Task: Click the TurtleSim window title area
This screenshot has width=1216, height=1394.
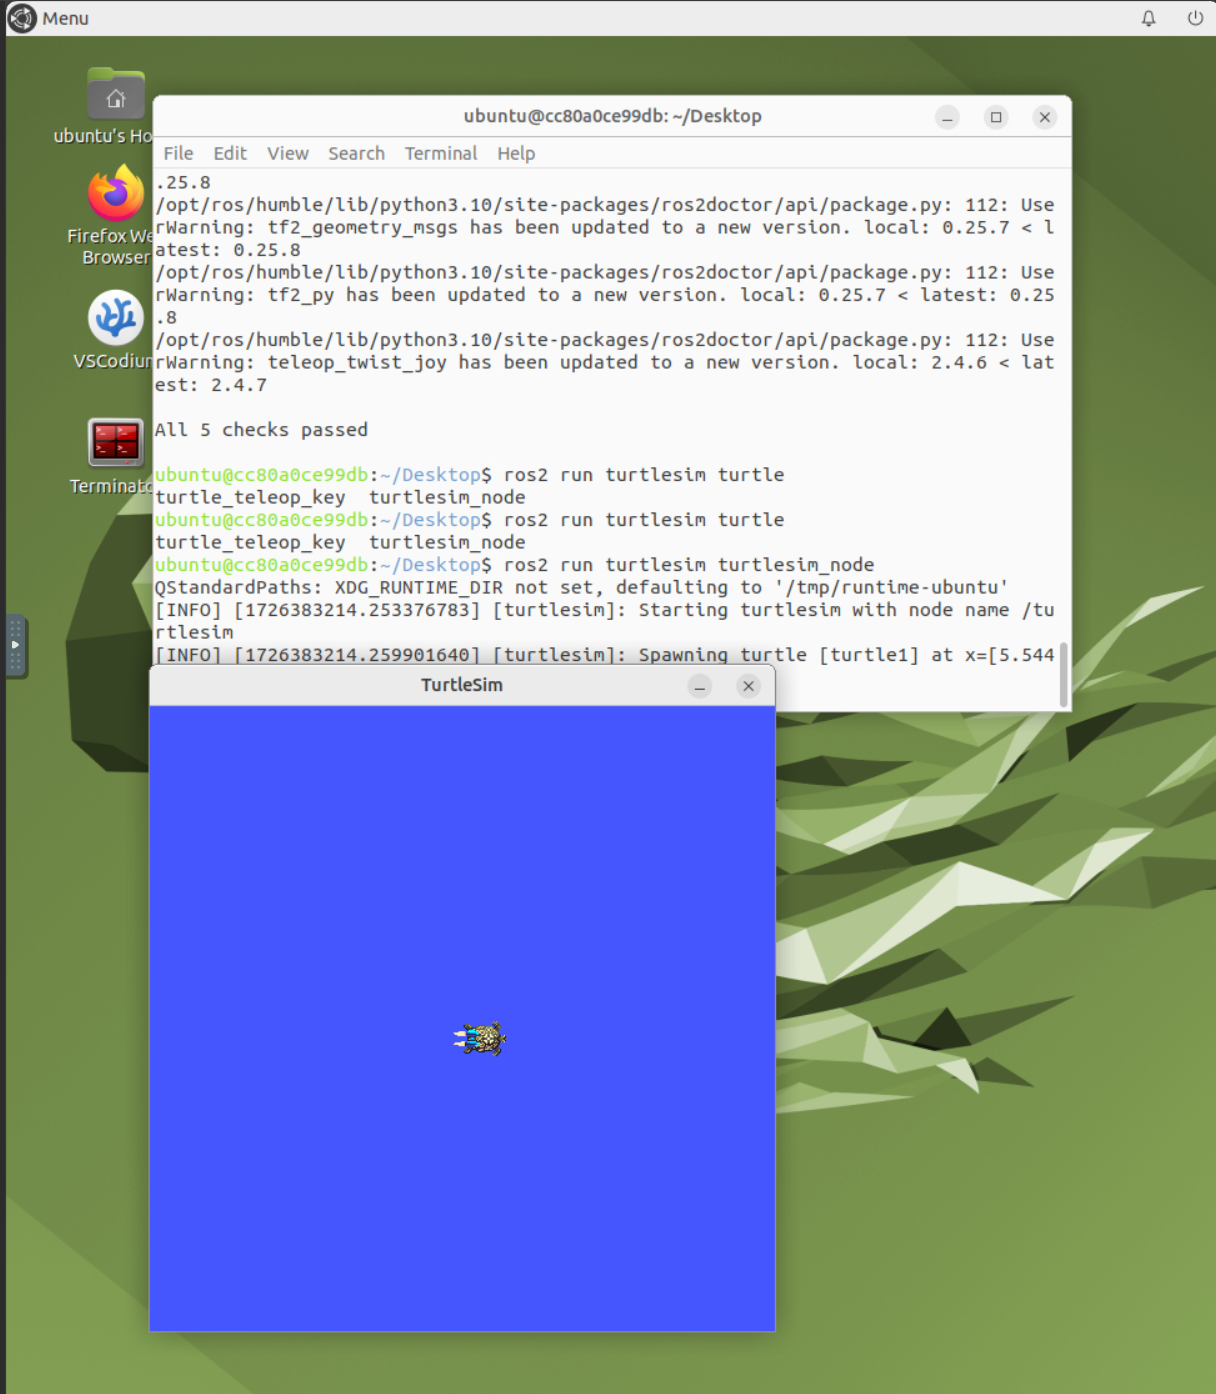Action: [x=461, y=686]
